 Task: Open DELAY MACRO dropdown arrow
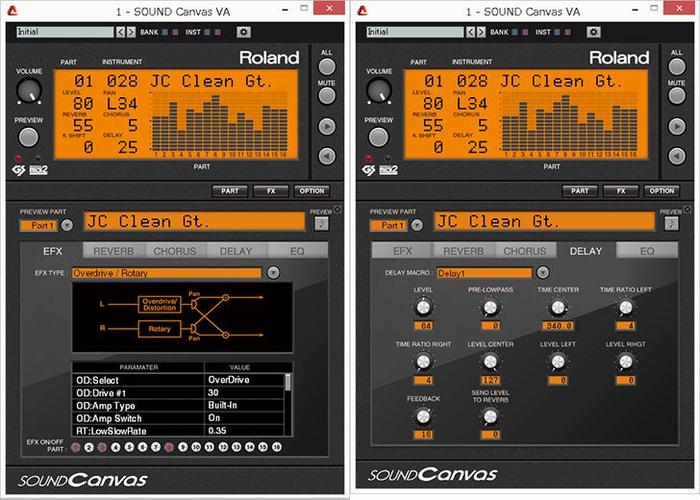click(x=542, y=272)
